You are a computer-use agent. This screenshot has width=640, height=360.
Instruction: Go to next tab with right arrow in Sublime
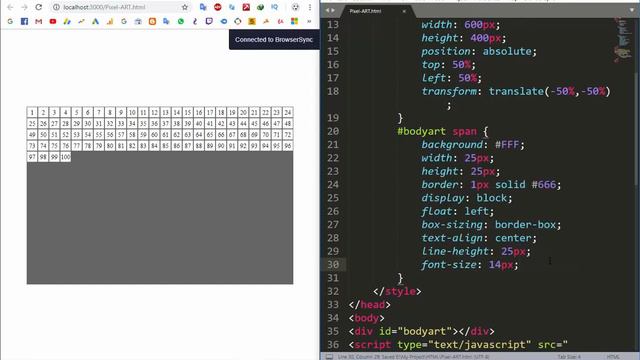pyautogui.click(x=333, y=11)
